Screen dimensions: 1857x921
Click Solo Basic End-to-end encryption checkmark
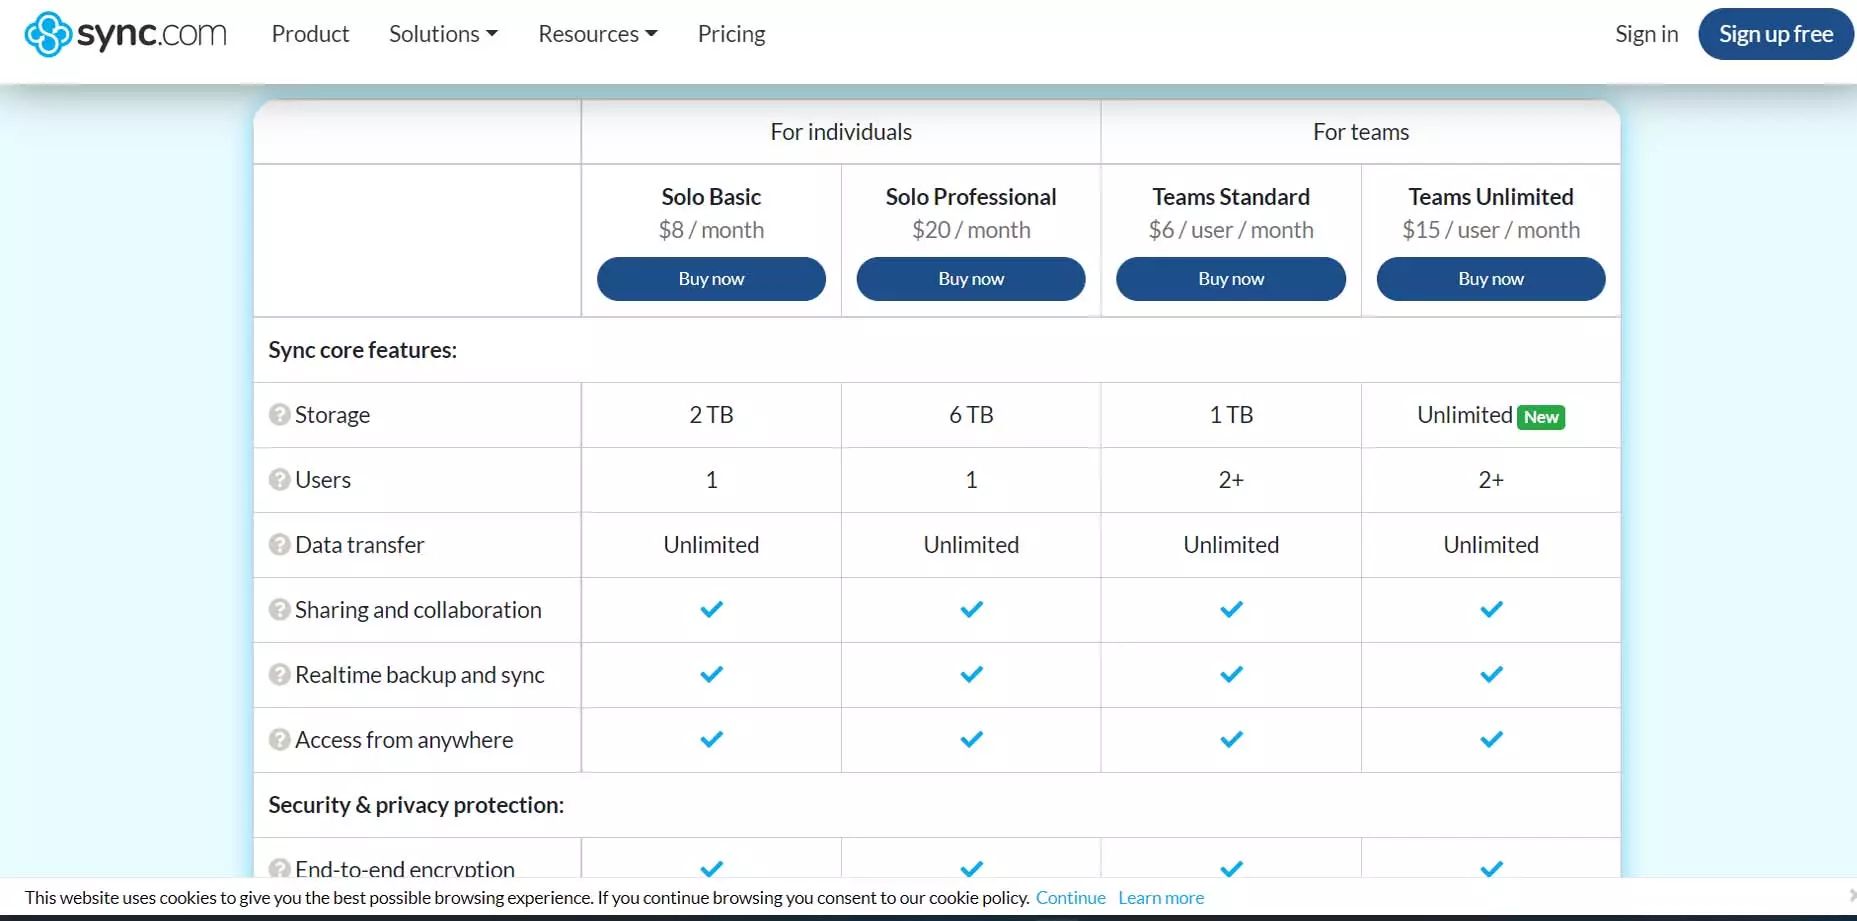711,868
